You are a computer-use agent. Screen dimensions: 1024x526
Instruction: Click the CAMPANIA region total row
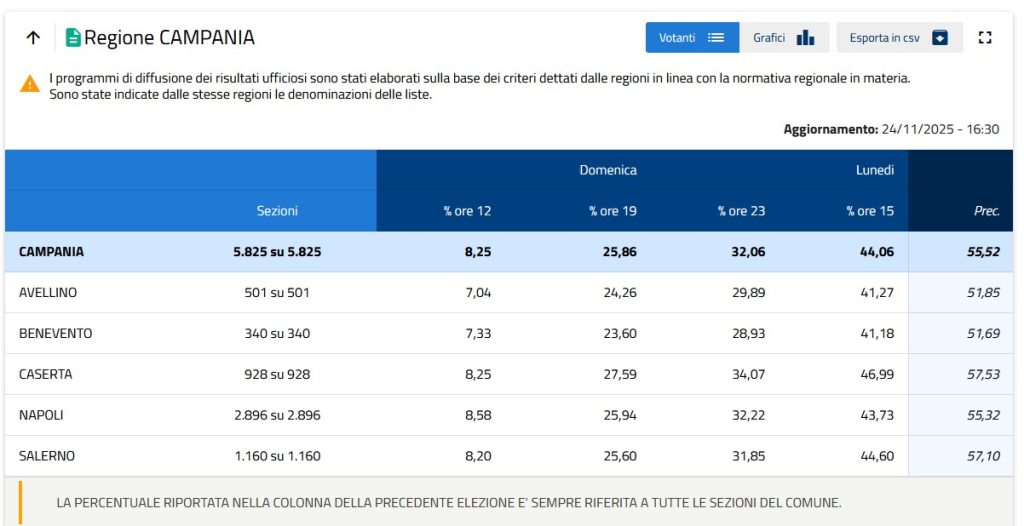(x=52, y=252)
